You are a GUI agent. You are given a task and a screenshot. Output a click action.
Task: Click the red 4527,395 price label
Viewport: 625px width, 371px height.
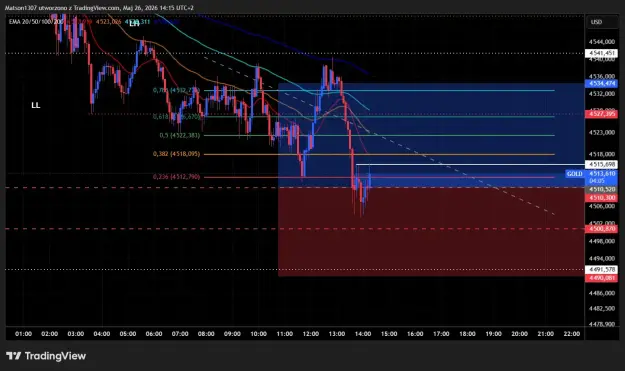[601, 114]
